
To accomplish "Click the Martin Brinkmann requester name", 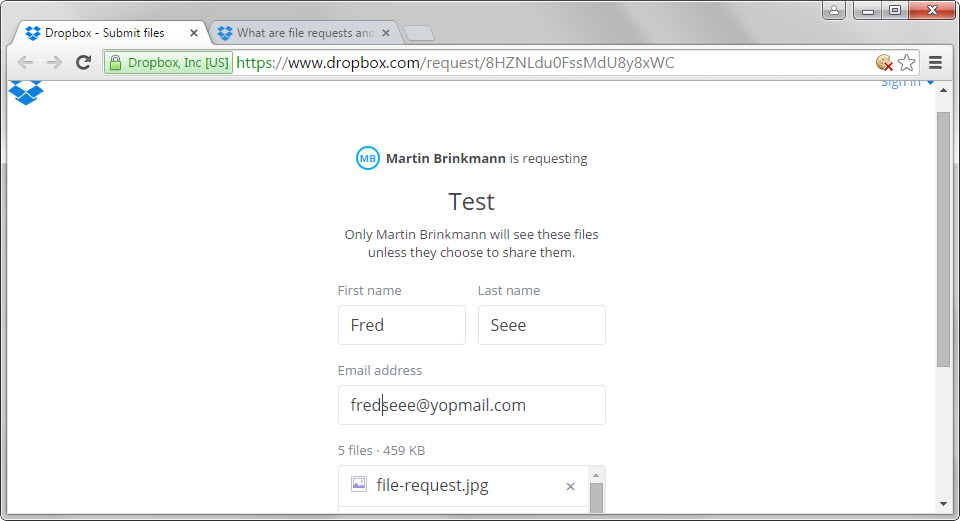I will 446,159.
